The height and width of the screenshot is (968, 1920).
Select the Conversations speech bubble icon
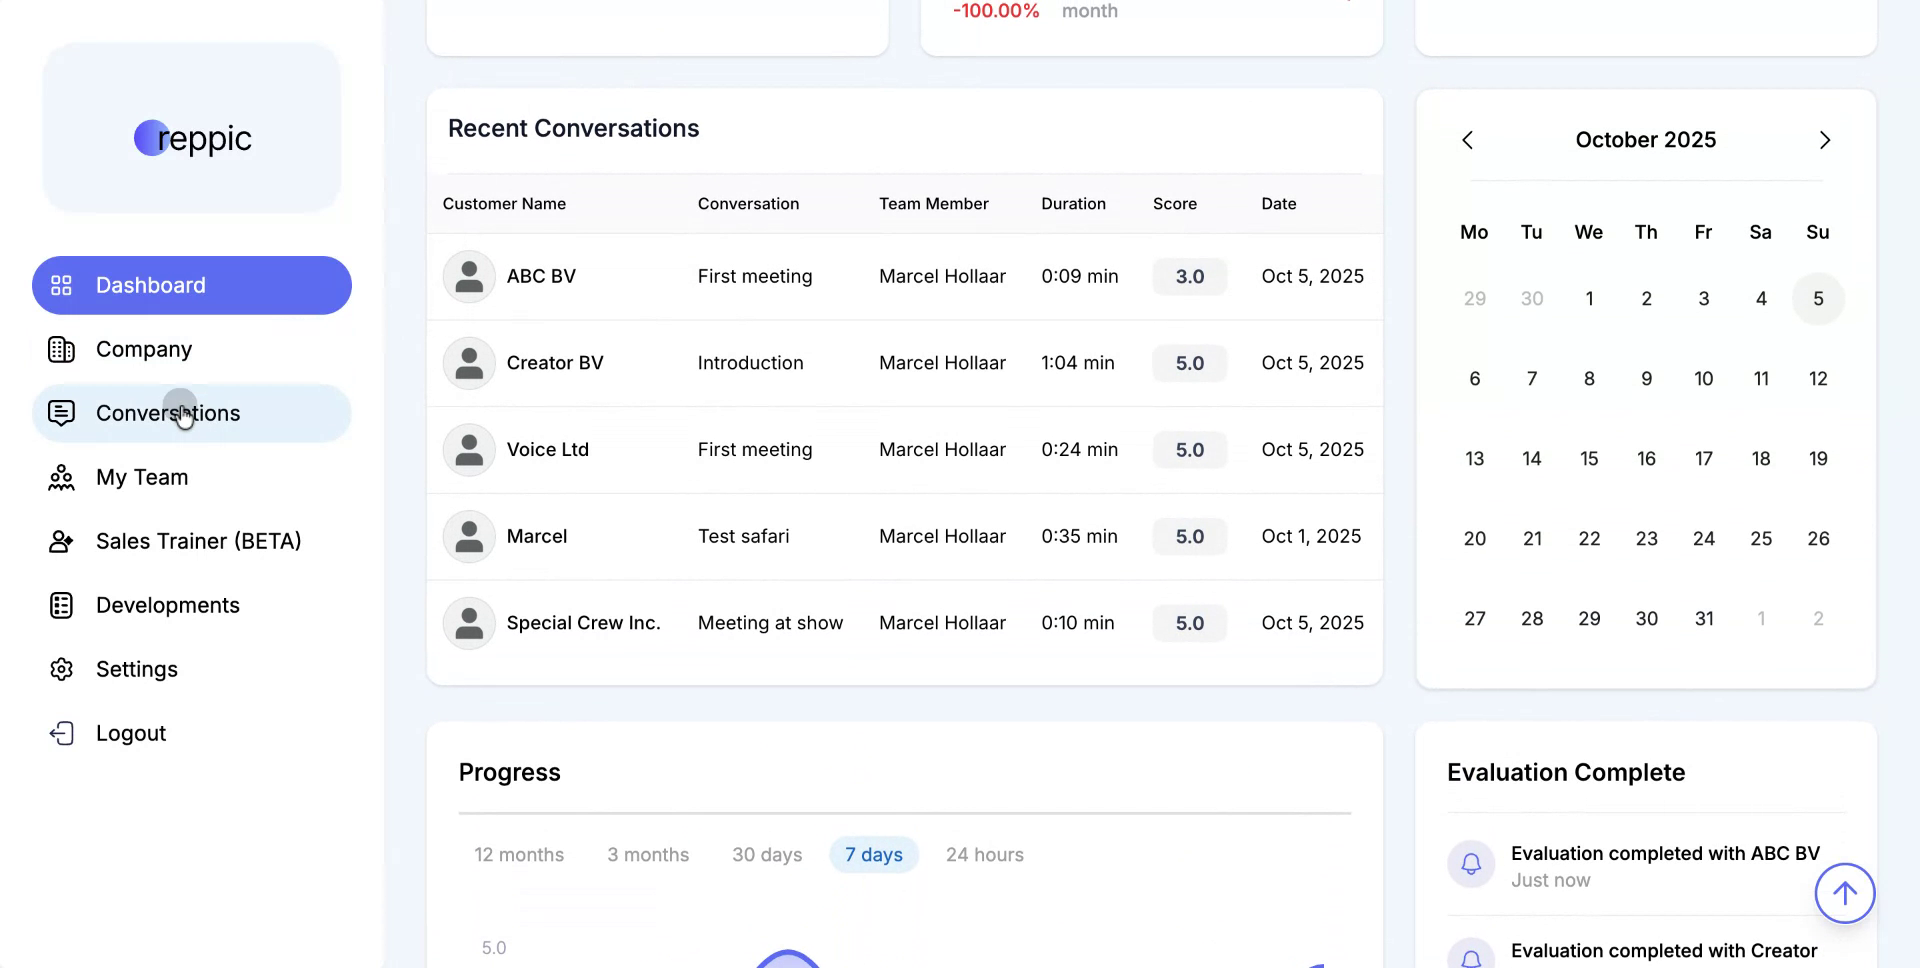point(61,413)
